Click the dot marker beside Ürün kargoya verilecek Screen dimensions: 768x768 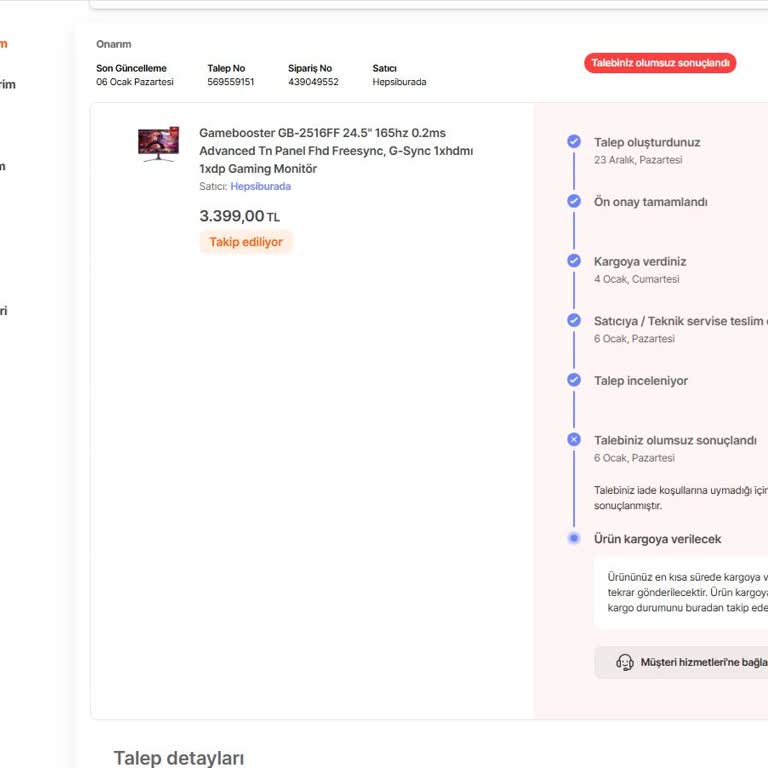click(x=574, y=538)
